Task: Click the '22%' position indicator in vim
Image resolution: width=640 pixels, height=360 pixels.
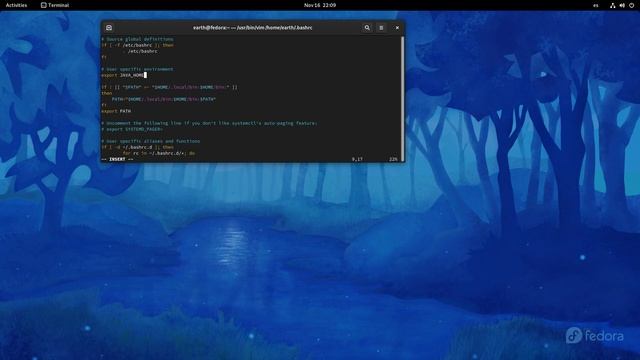Action: click(x=393, y=159)
